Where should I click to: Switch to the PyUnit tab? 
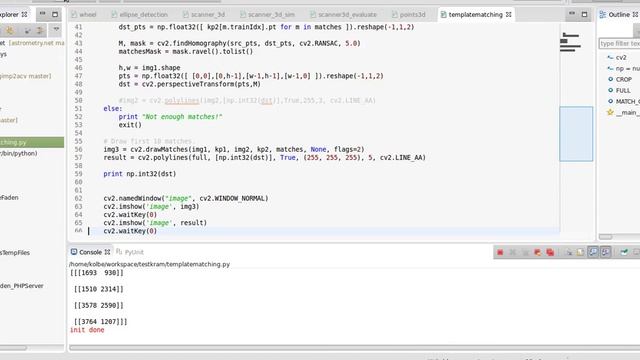coord(130,252)
